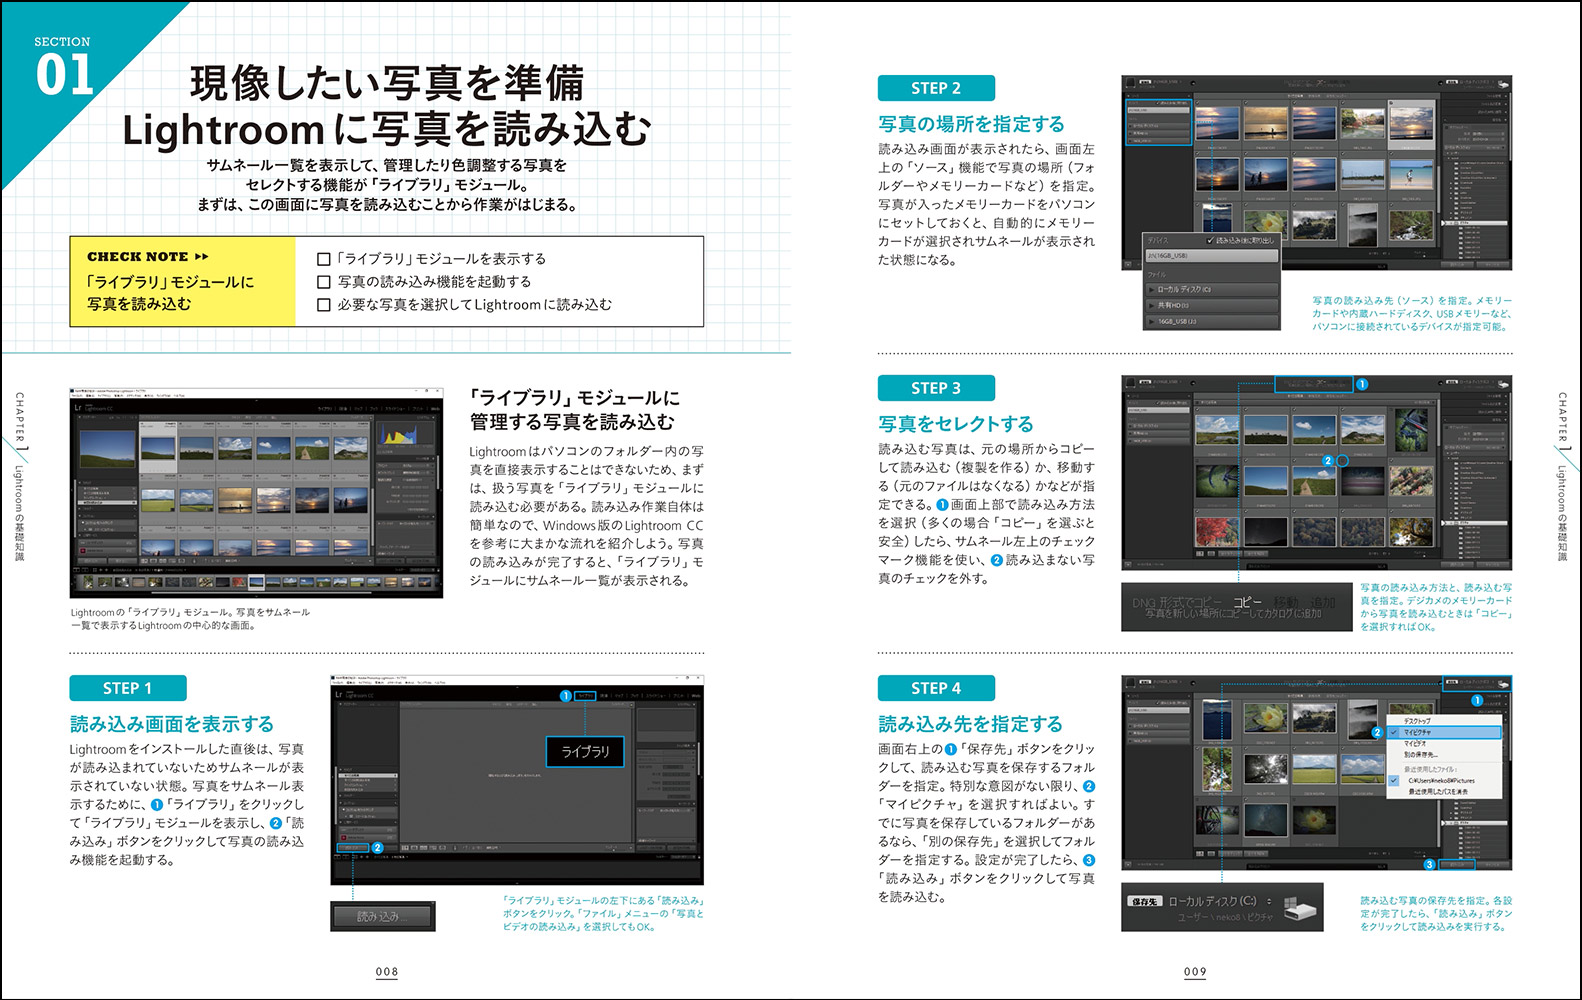Image resolution: width=1582 pixels, height=1000 pixels.
Task: Select コピー in the enlarged import method bar
Action: pyautogui.click(x=1247, y=602)
